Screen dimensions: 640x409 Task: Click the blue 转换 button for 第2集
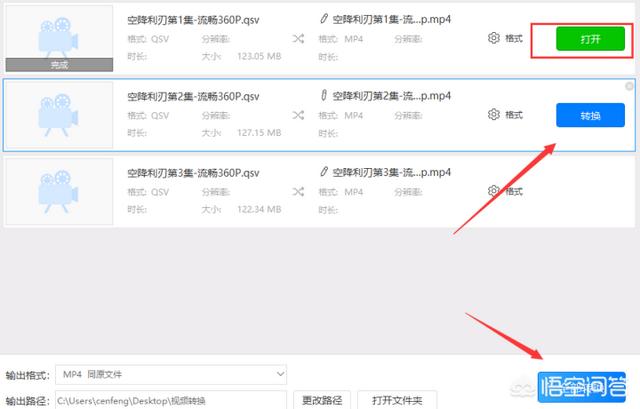coord(590,115)
